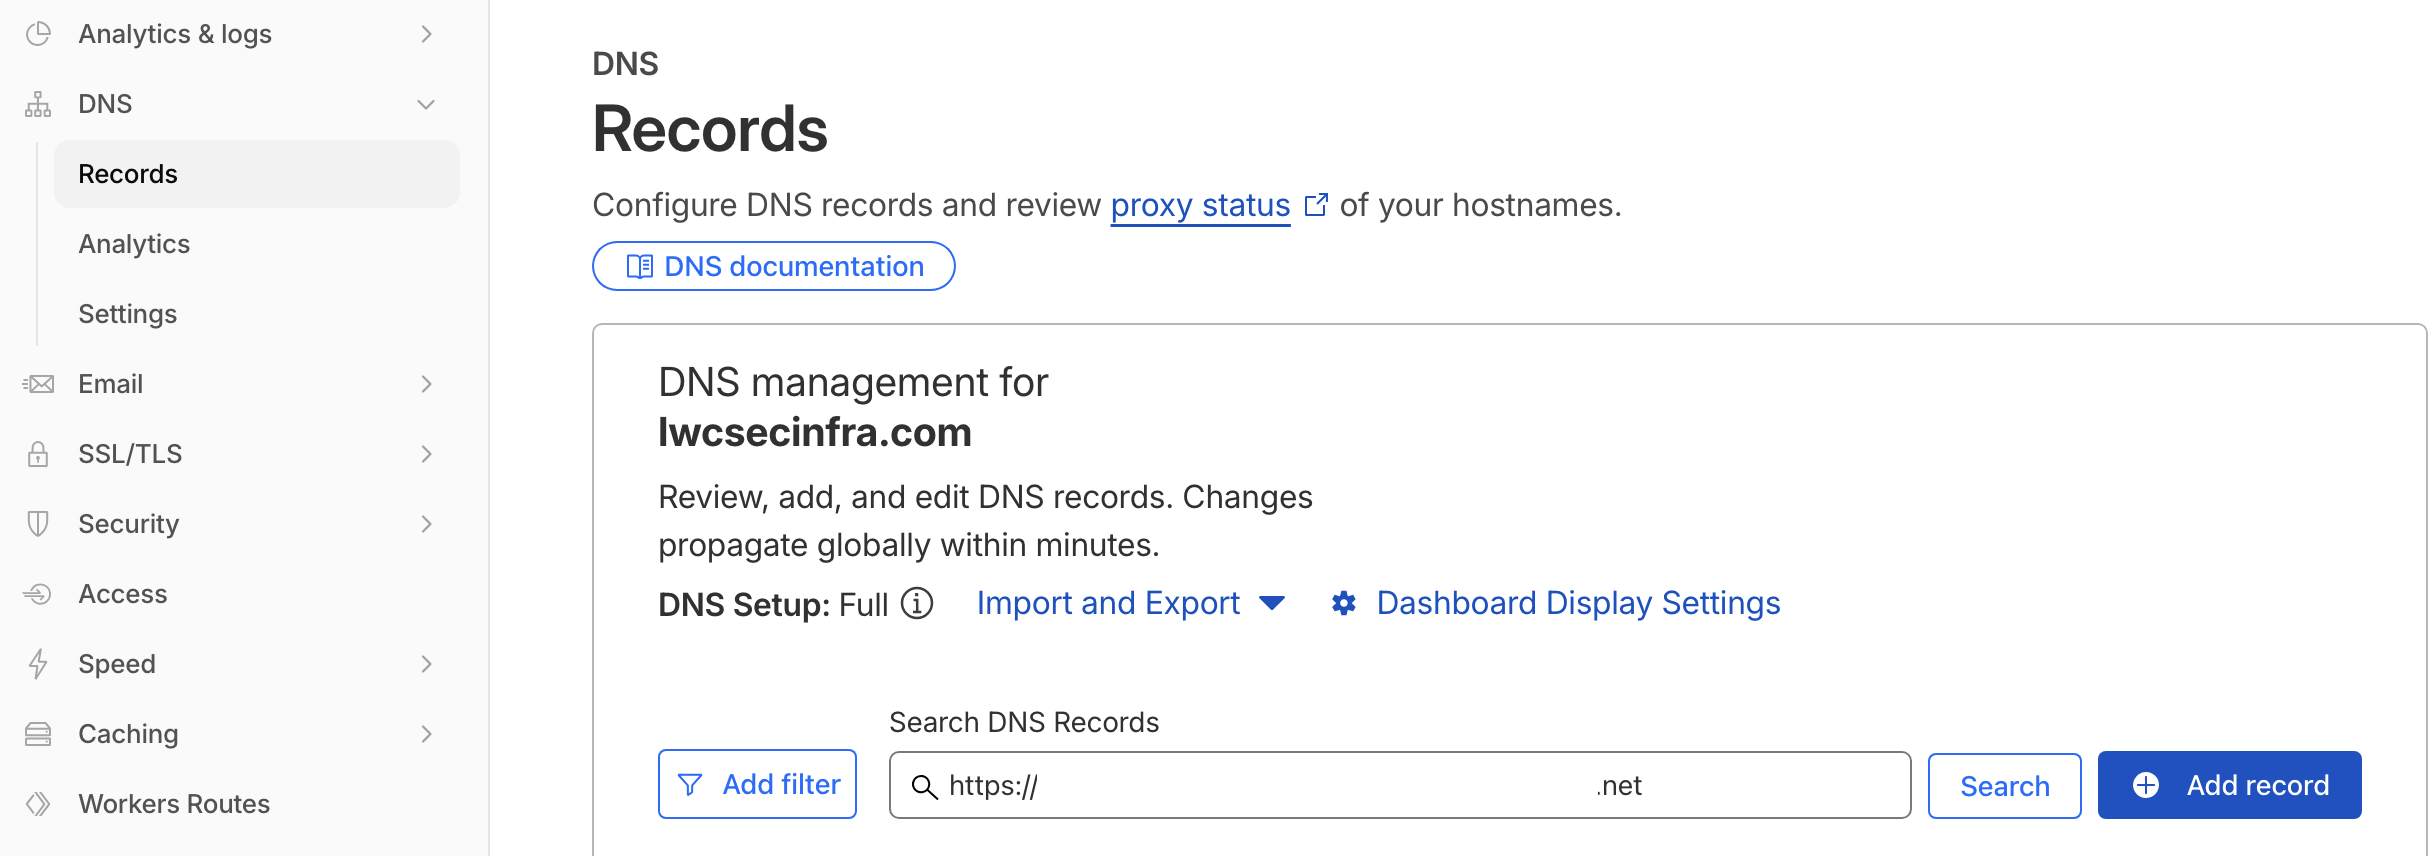2434x856 pixels.
Task: Click the Search button
Action: (2005, 786)
